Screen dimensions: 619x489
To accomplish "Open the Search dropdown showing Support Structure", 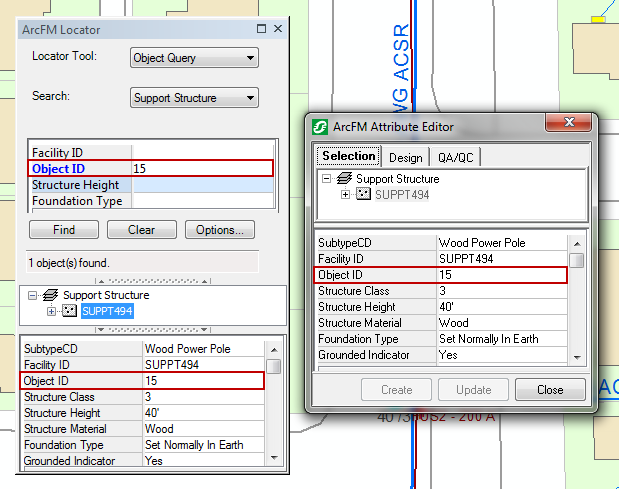I will 250,98.
